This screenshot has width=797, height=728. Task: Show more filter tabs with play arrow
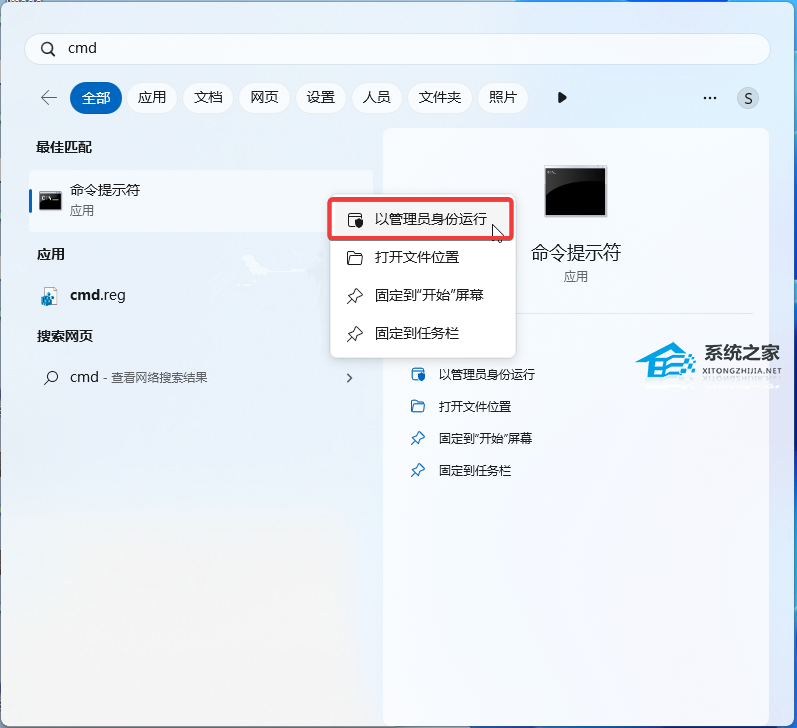point(562,97)
